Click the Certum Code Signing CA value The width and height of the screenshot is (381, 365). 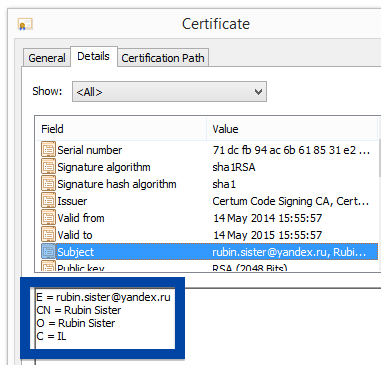point(291,201)
